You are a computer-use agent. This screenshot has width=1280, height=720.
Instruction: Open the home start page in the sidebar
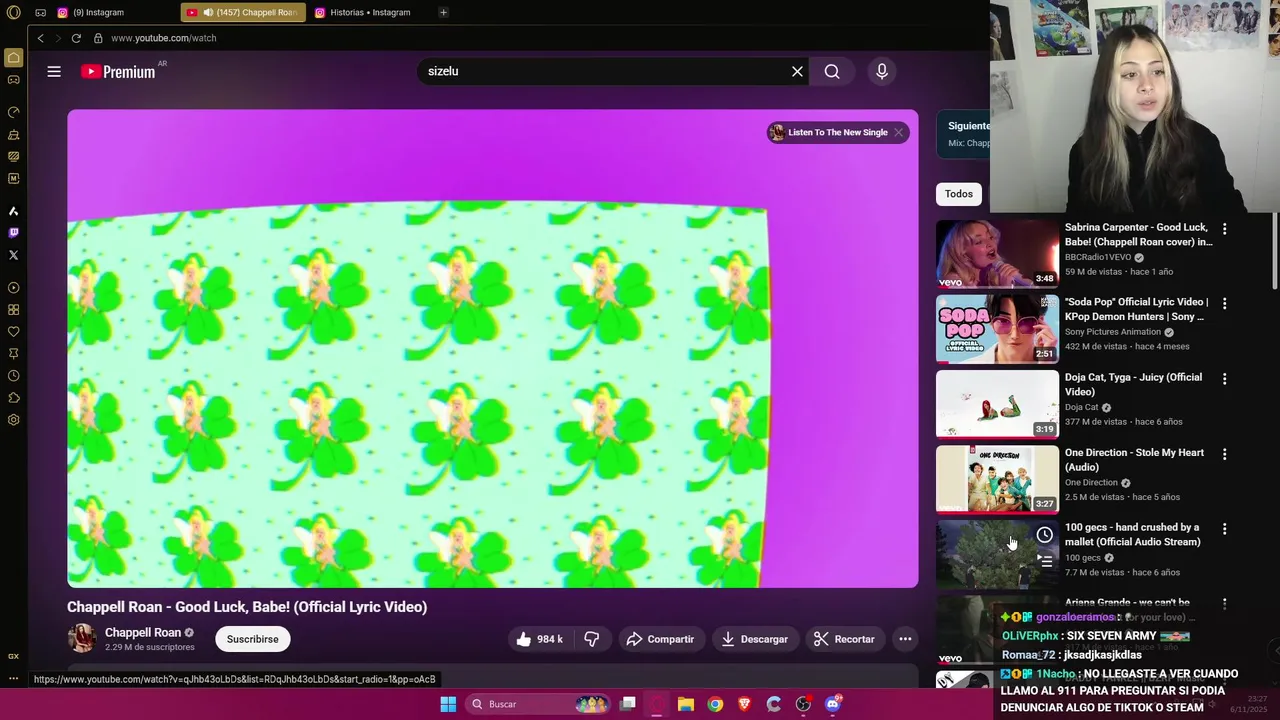(13, 58)
